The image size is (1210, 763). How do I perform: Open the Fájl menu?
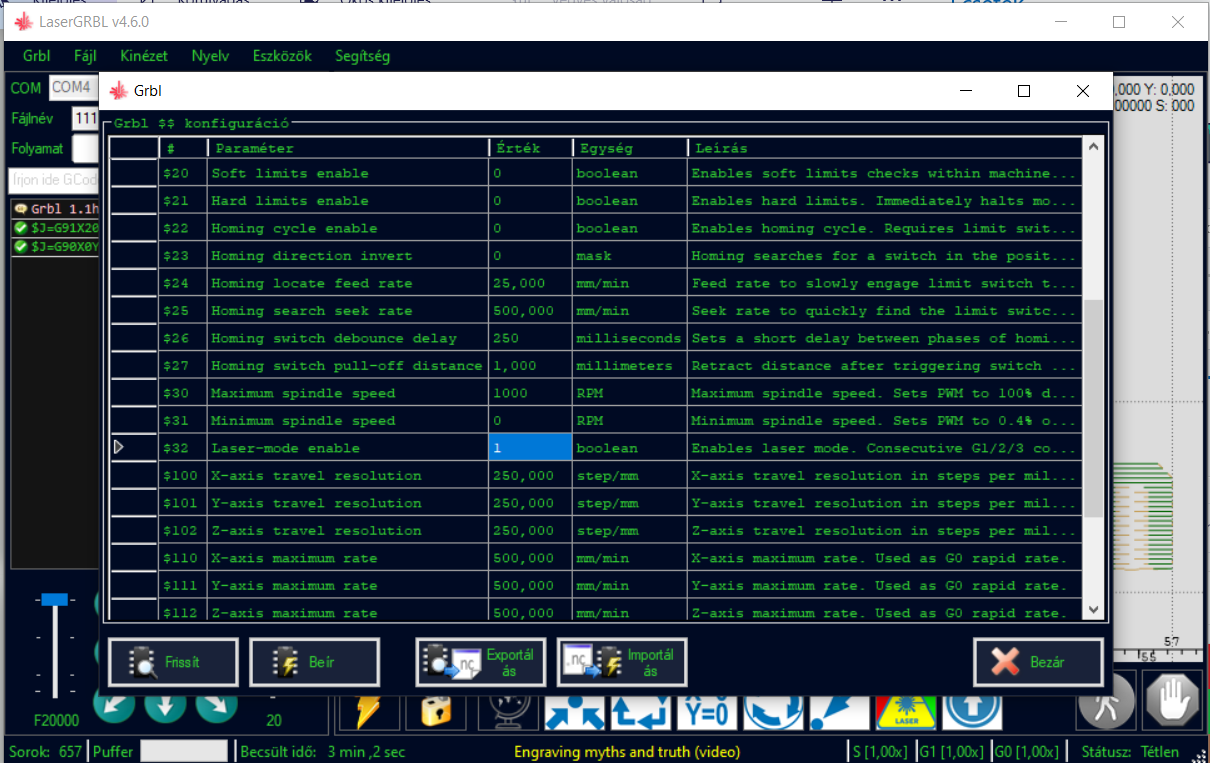point(85,56)
